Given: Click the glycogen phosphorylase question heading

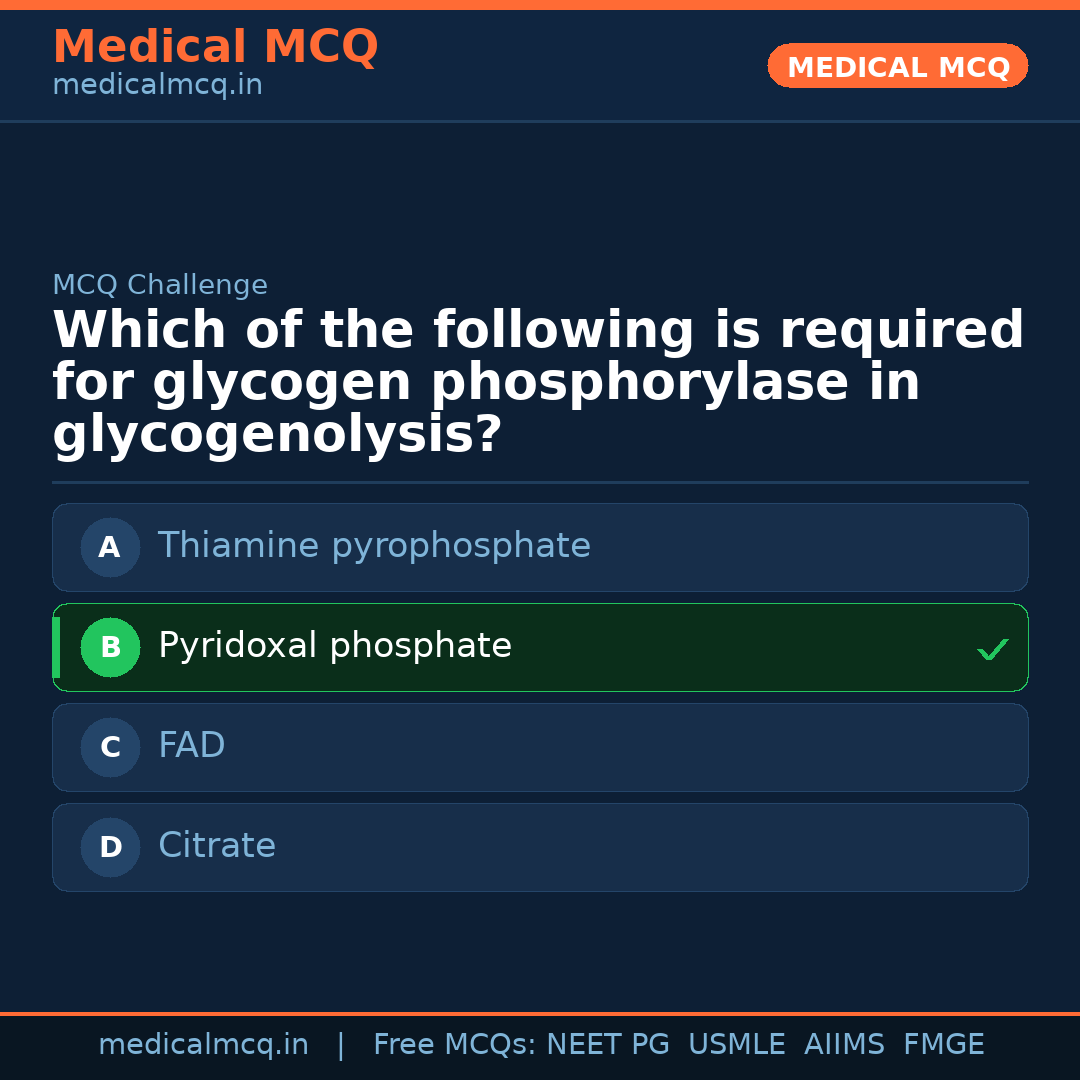Looking at the screenshot, I should click(538, 383).
